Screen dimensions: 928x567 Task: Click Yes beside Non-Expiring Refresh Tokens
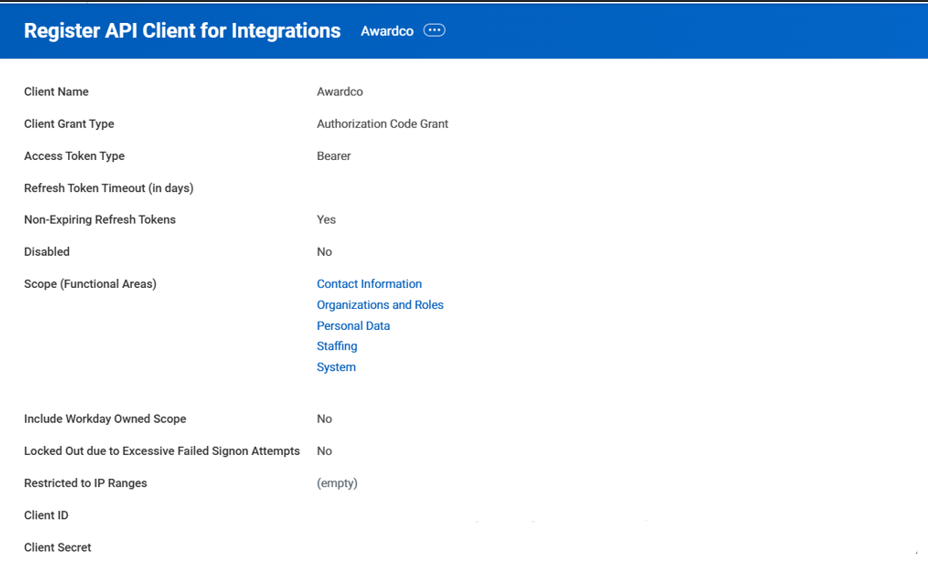coord(326,220)
